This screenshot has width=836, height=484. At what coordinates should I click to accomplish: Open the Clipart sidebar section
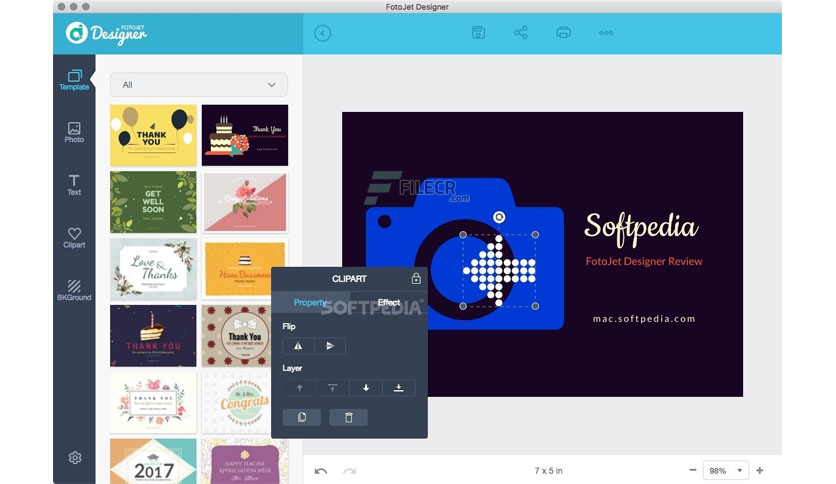[x=74, y=238]
